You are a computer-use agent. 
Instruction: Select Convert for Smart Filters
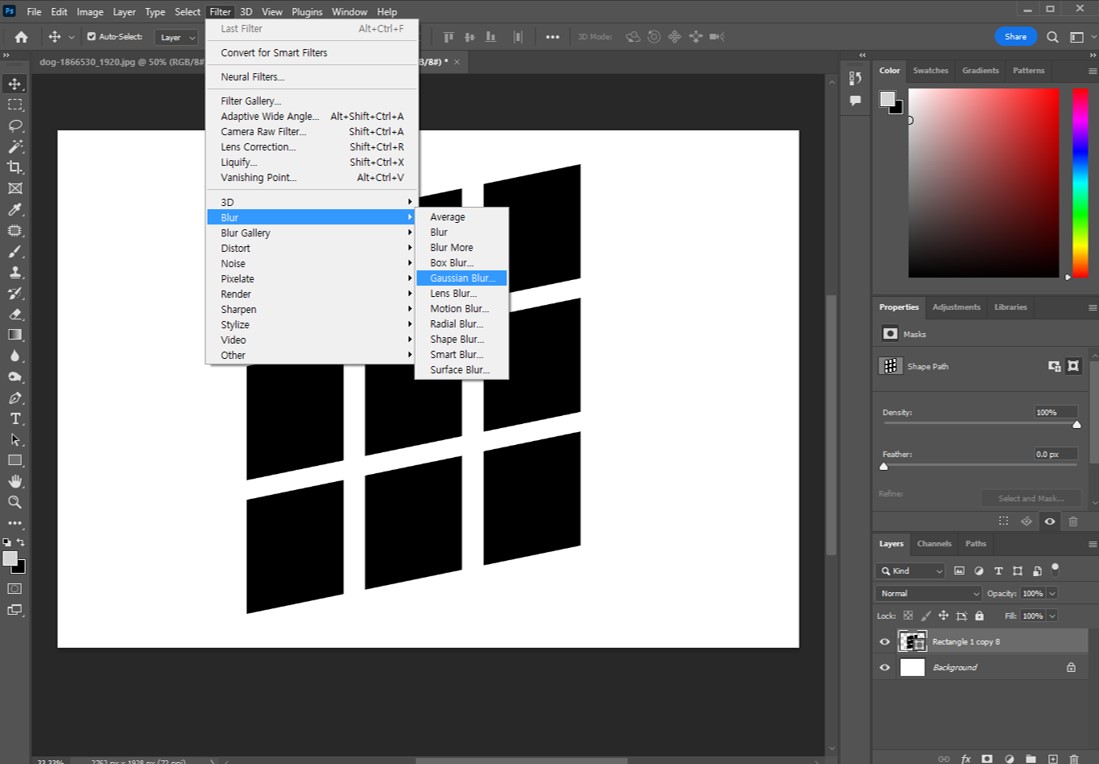coord(312,53)
